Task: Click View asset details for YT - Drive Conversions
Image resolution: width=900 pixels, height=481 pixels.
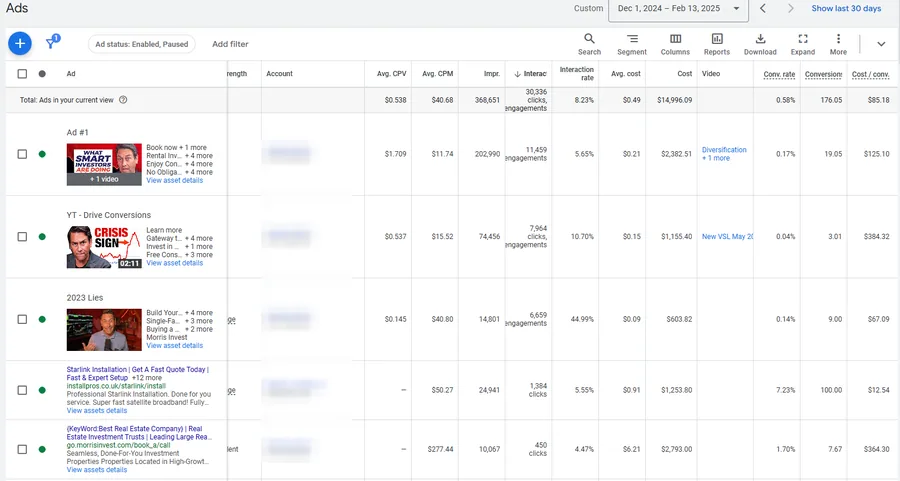Action: pos(174,263)
